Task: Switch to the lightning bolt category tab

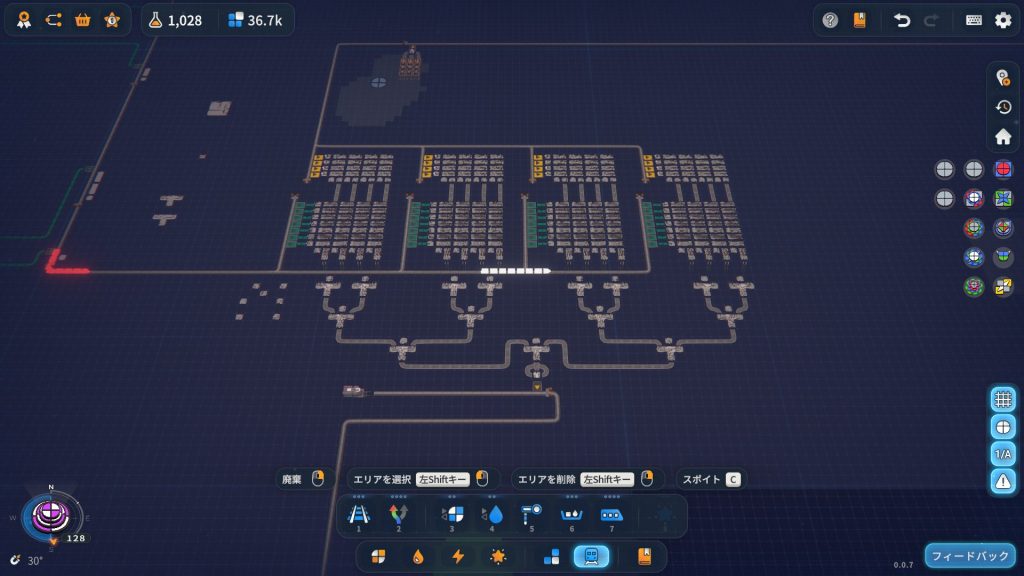Action: (x=458, y=557)
